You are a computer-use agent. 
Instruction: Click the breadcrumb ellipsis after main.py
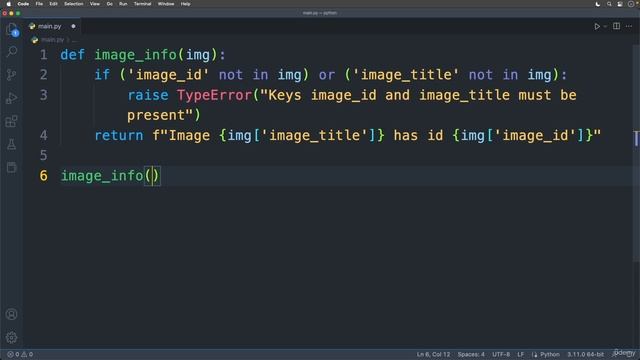pyautogui.click(x=74, y=40)
